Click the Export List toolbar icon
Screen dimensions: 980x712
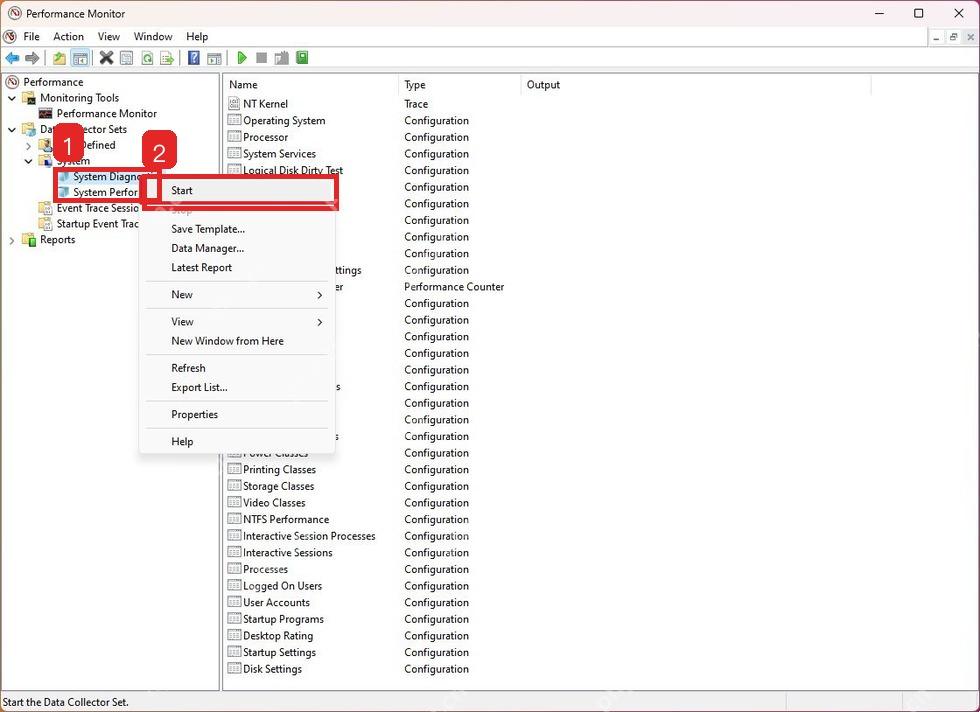point(167,58)
